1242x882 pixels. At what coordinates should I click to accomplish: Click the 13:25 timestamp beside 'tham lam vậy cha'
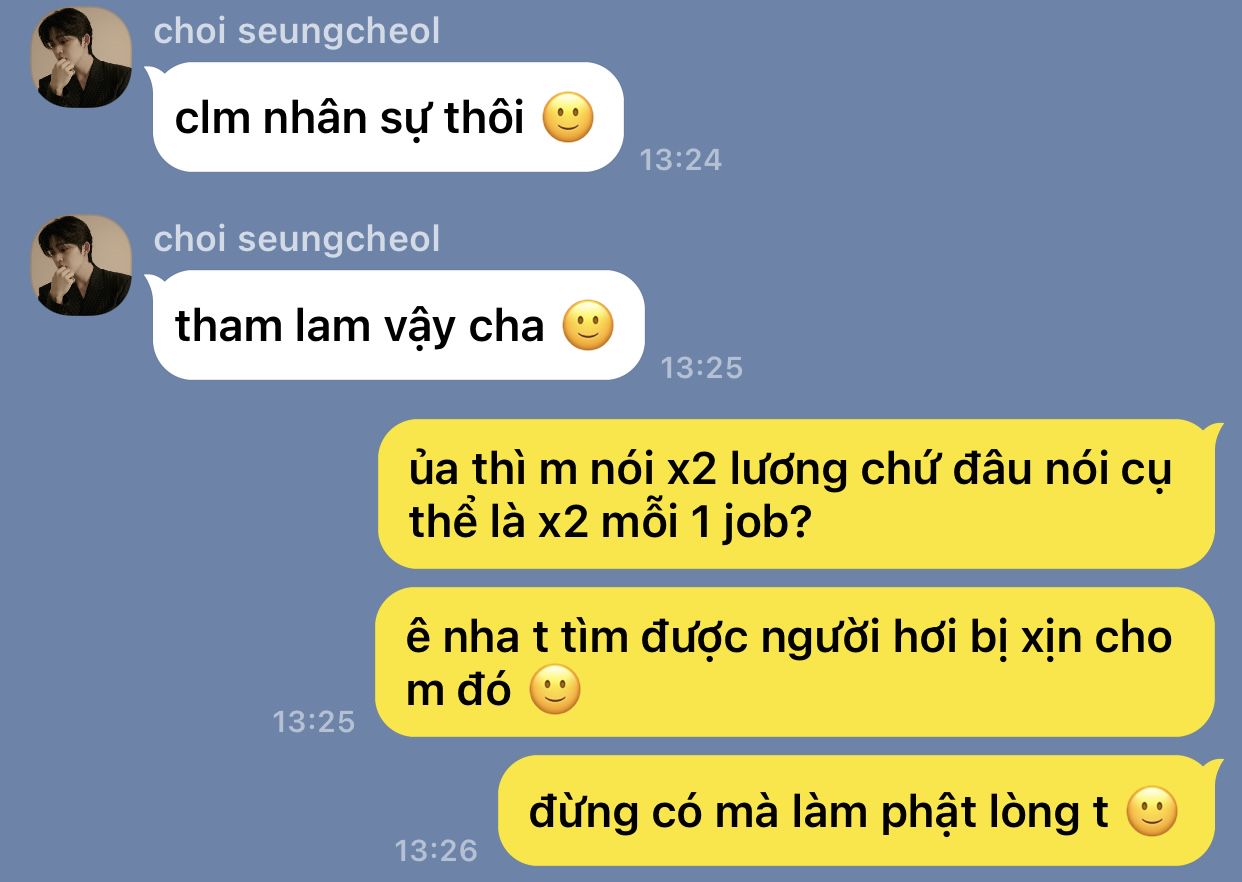pos(701,367)
